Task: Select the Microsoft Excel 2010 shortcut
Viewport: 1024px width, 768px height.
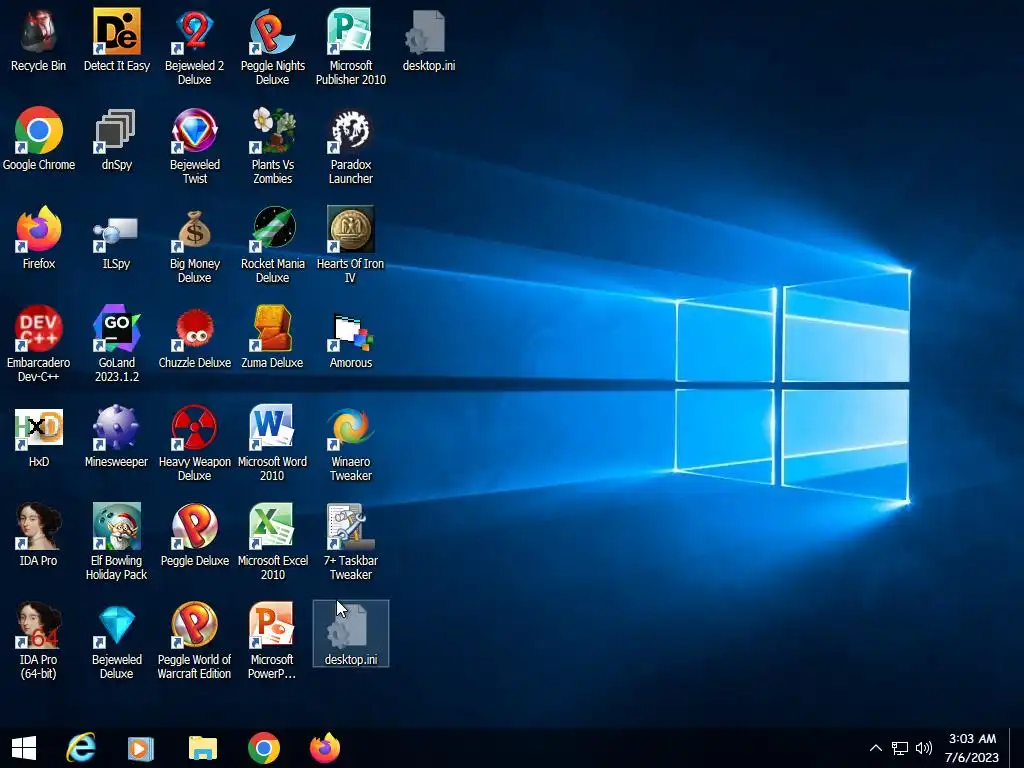Action: [272, 541]
